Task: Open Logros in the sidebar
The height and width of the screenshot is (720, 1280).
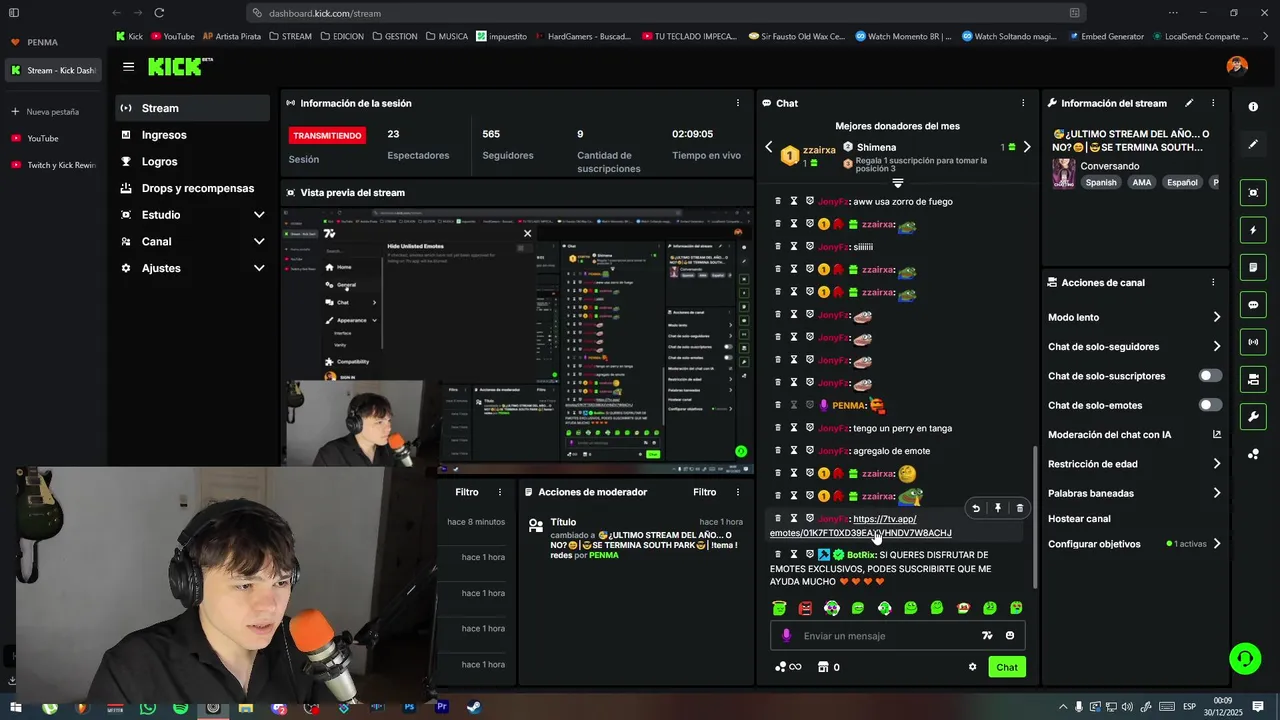Action: pos(191,161)
